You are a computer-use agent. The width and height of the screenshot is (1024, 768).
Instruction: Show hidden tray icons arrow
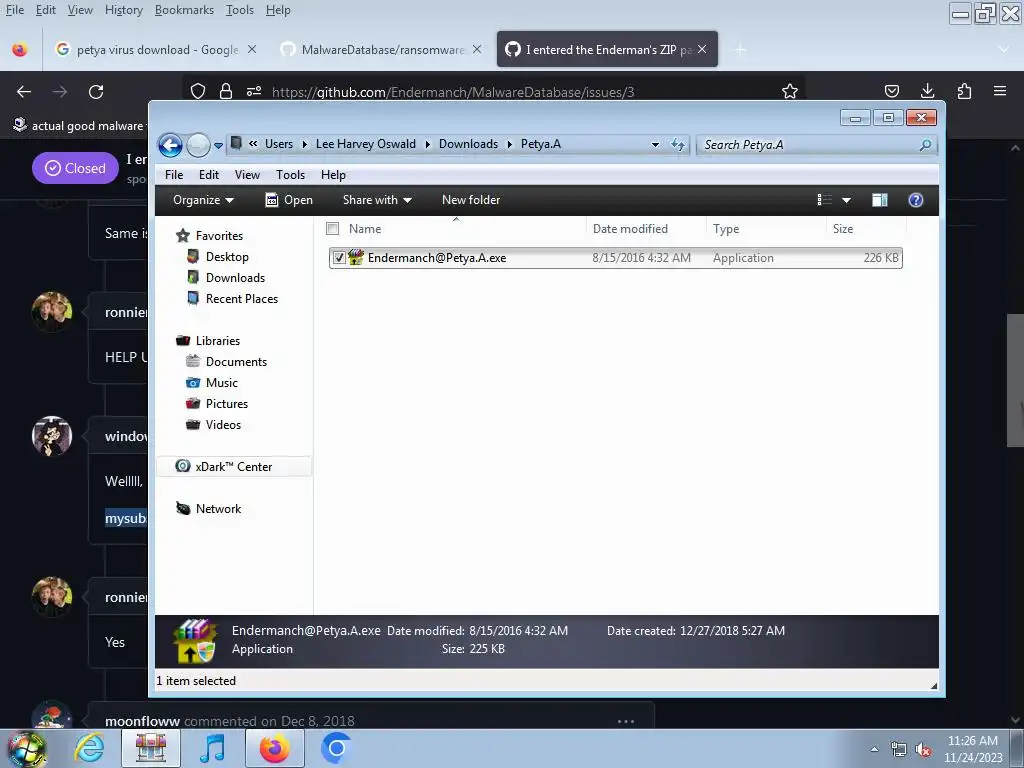[x=874, y=749]
